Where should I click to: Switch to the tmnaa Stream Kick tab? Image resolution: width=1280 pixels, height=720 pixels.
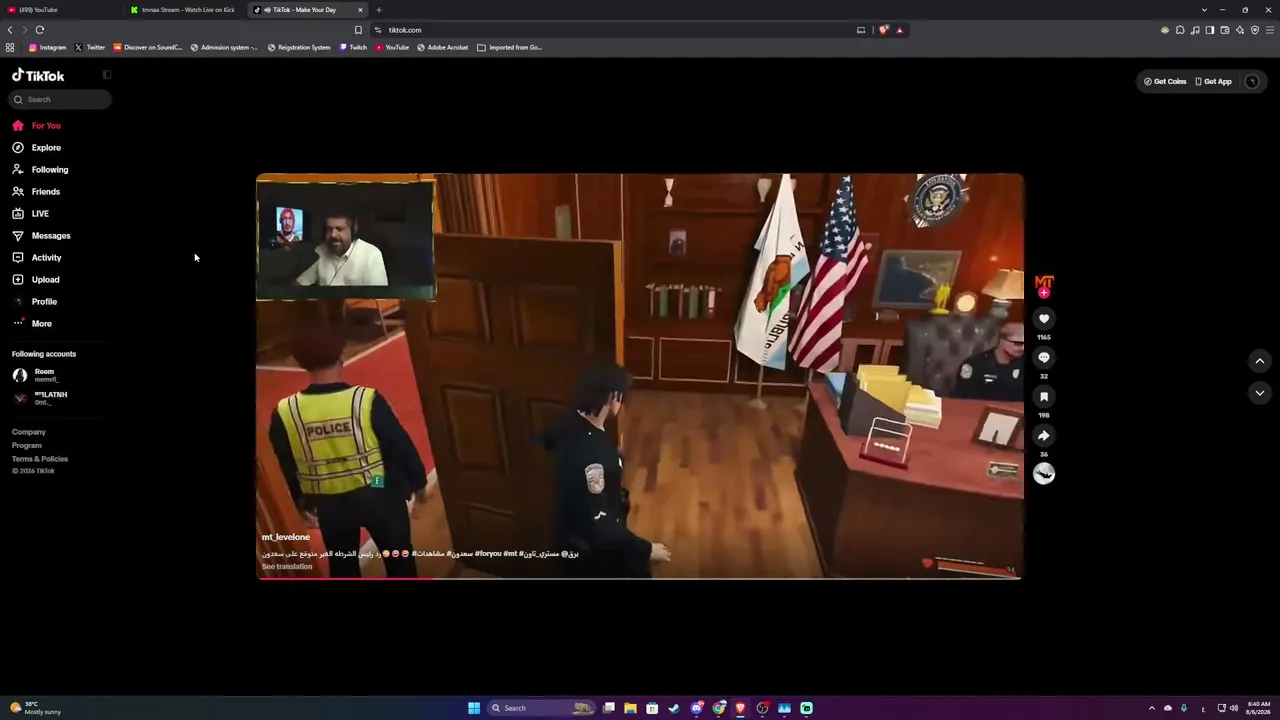(184, 10)
